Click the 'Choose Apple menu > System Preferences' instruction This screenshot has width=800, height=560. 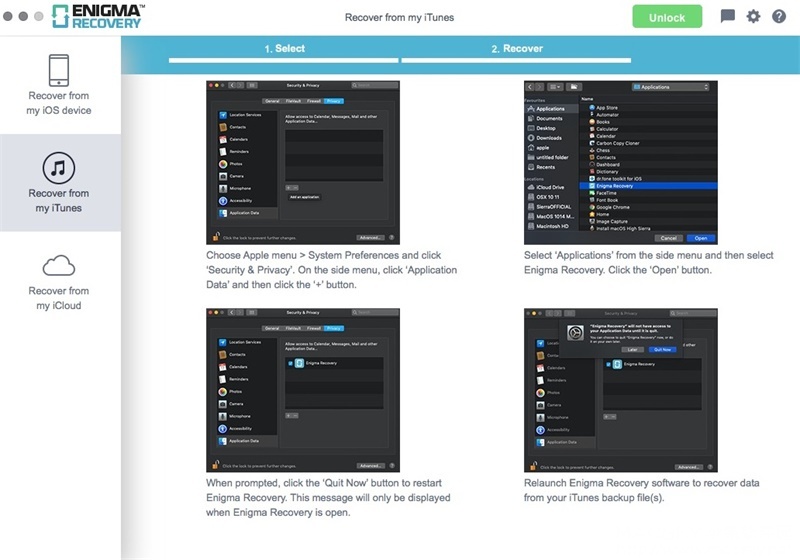[332, 270]
